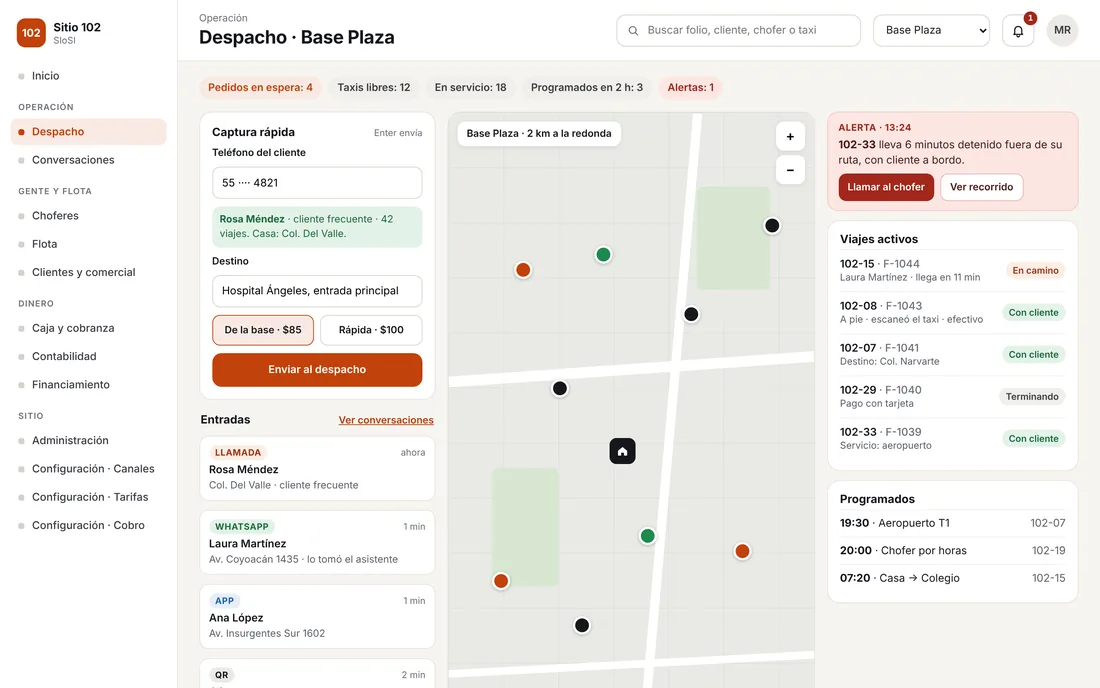Screen dimensions: 1100x688
Task: Select active trip 102-33 · F-1039
Action: (x=953, y=439)
